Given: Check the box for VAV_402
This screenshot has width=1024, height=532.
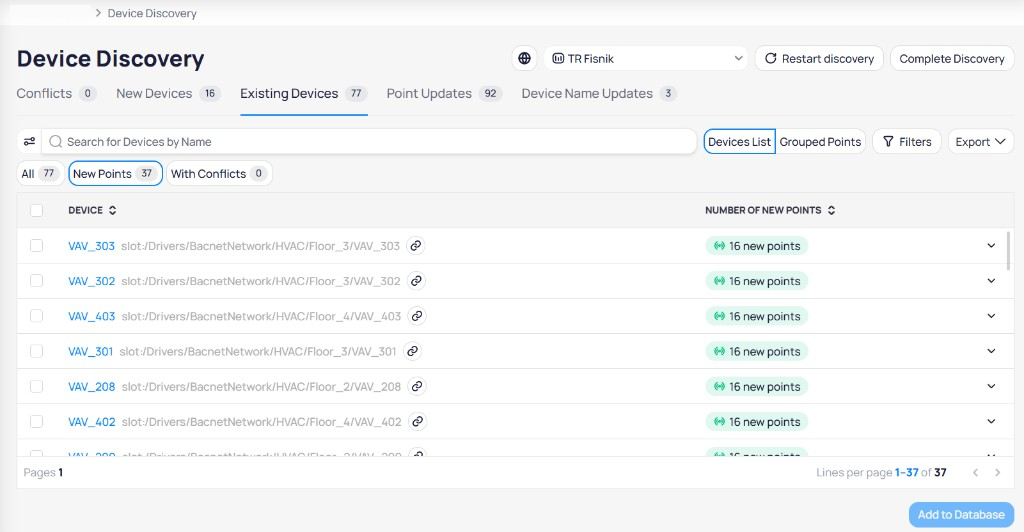Looking at the screenshot, I should click(37, 422).
